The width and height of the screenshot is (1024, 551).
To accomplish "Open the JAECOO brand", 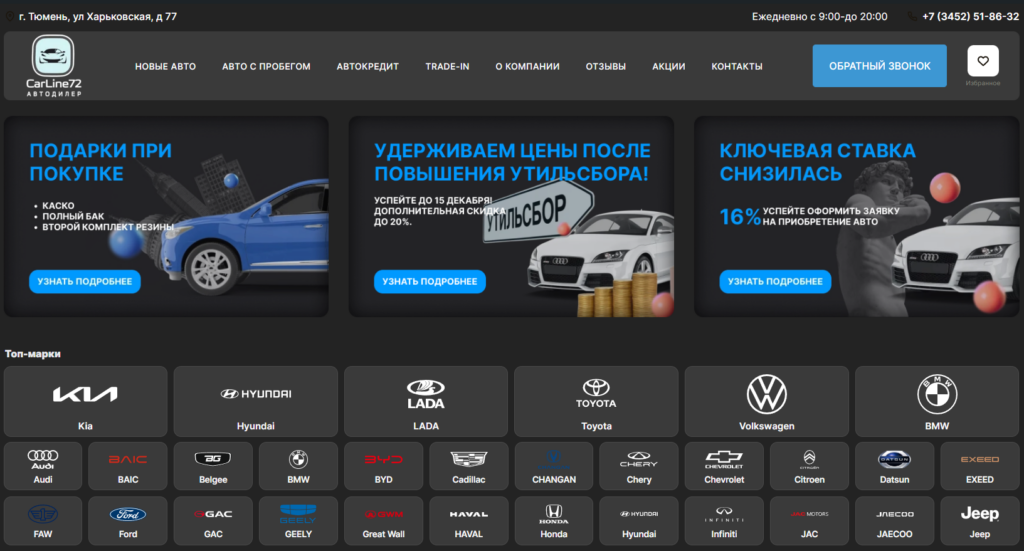I will (895, 521).
